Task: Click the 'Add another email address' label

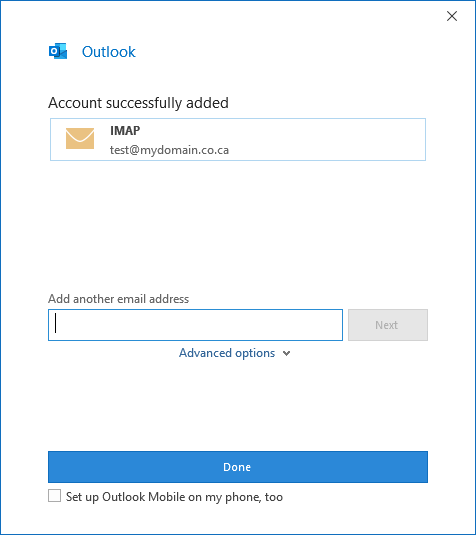Action: tap(118, 299)
